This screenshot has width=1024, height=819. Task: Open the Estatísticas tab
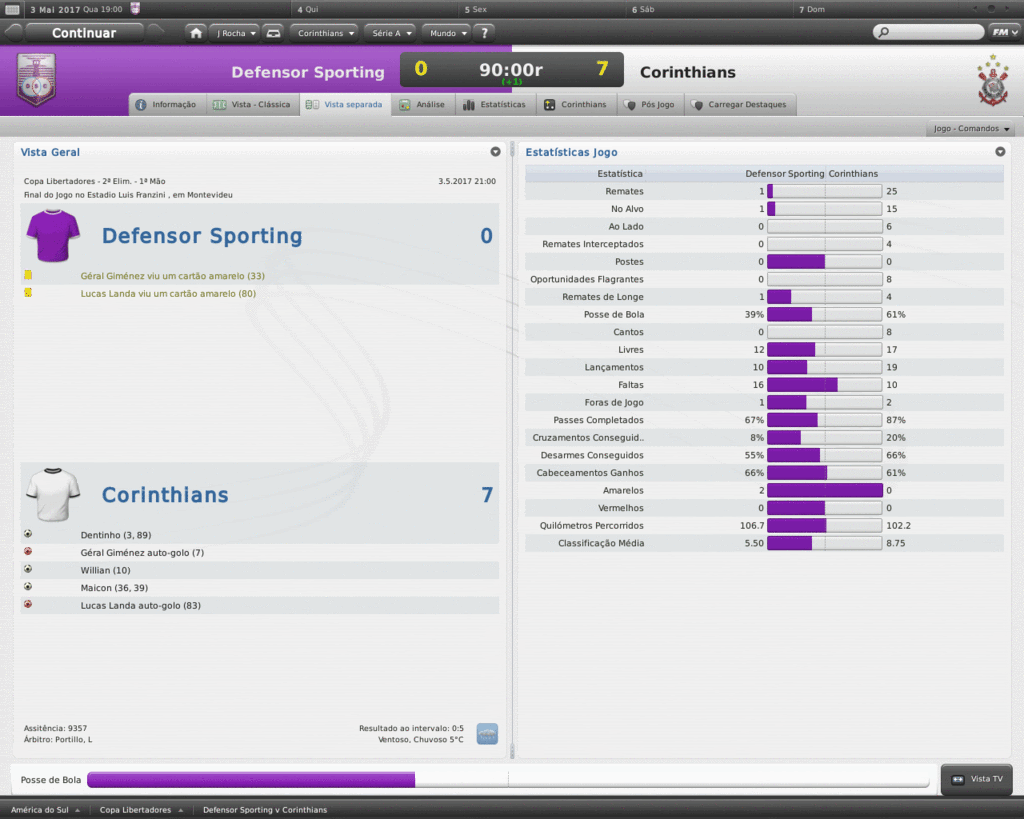(494, 104)
